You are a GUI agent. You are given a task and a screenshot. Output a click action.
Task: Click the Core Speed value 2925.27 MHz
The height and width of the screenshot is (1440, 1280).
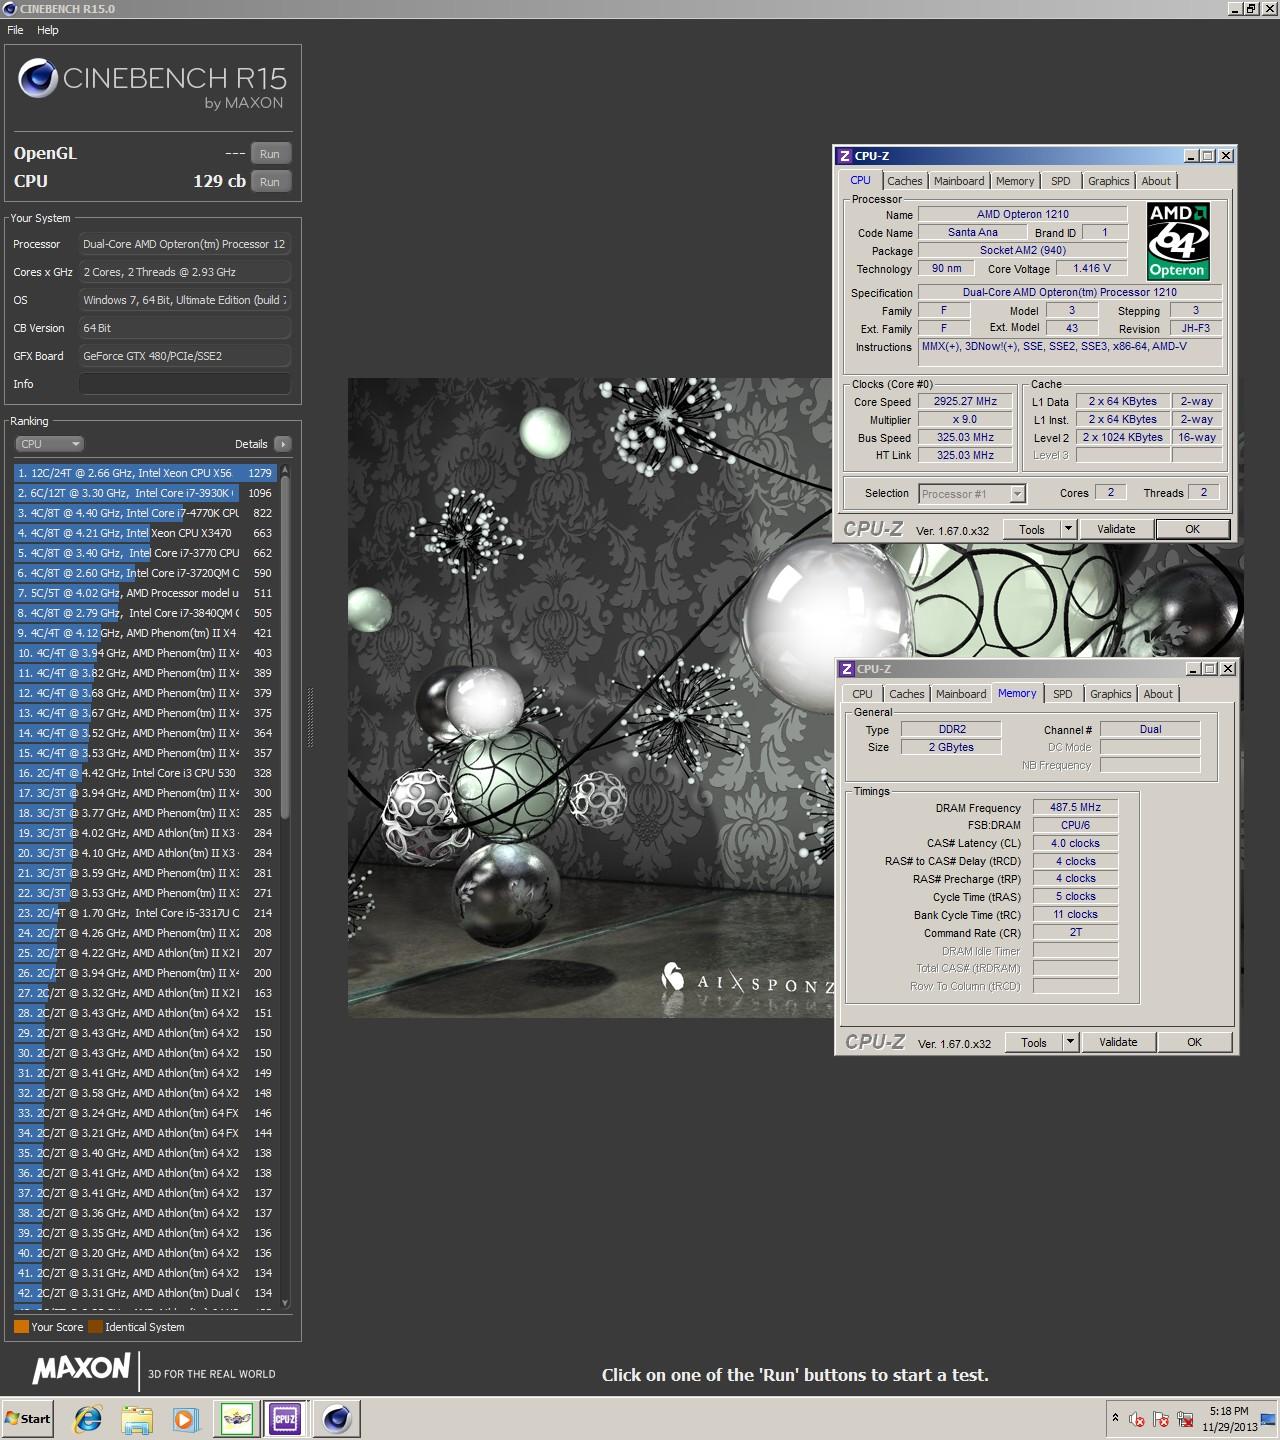[965, 402]
